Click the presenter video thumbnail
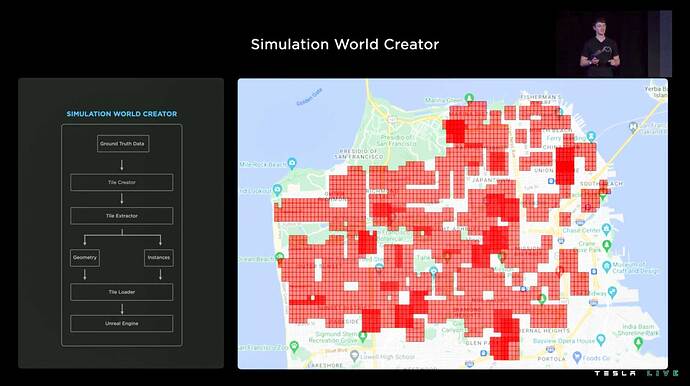This screenshot has width=690, height=386. (614, 44)
